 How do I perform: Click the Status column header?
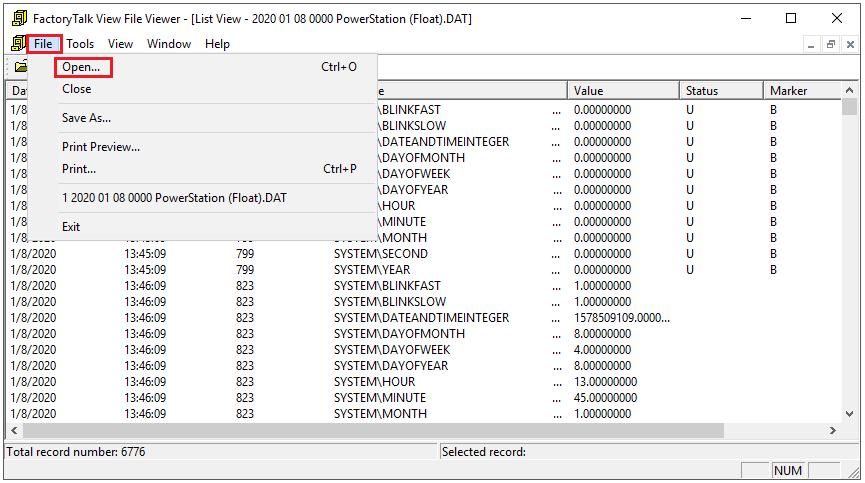pyautogui.click(x=721, y=90)
